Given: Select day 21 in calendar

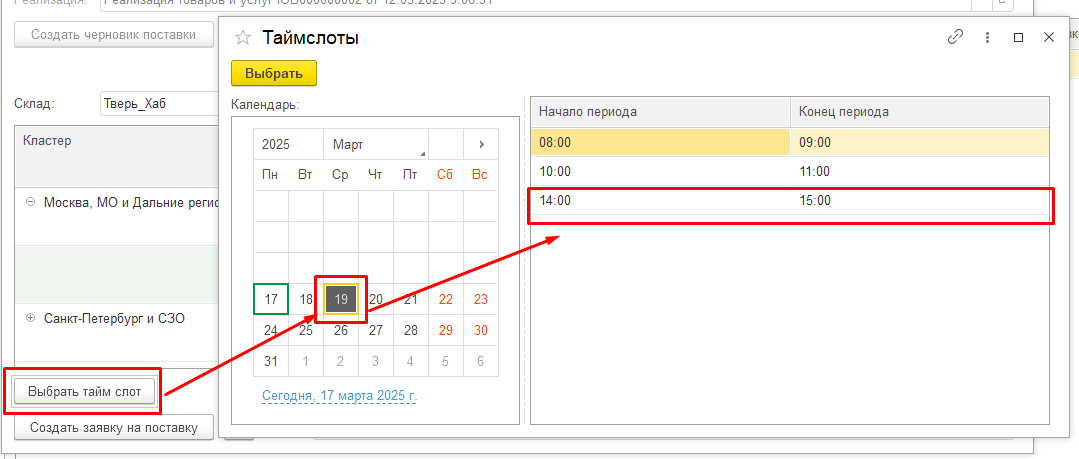Looking at the screenshot, I should (x=411, y=299).
